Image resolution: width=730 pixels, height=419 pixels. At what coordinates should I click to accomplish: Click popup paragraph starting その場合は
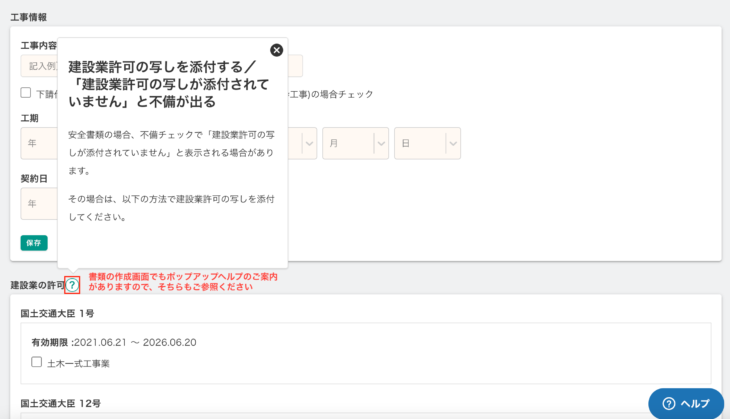171,208
